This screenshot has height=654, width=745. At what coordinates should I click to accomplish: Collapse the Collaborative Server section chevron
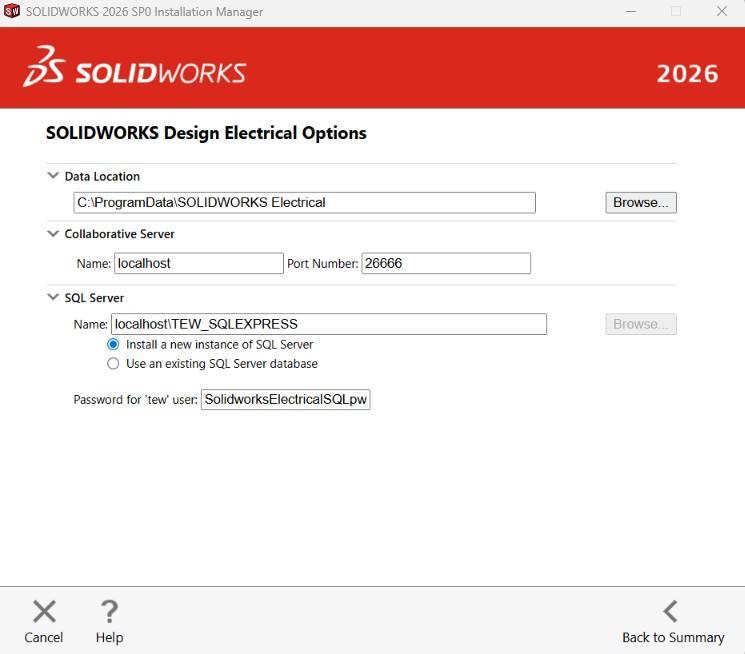pyautogui.click(x=53, y=233)
